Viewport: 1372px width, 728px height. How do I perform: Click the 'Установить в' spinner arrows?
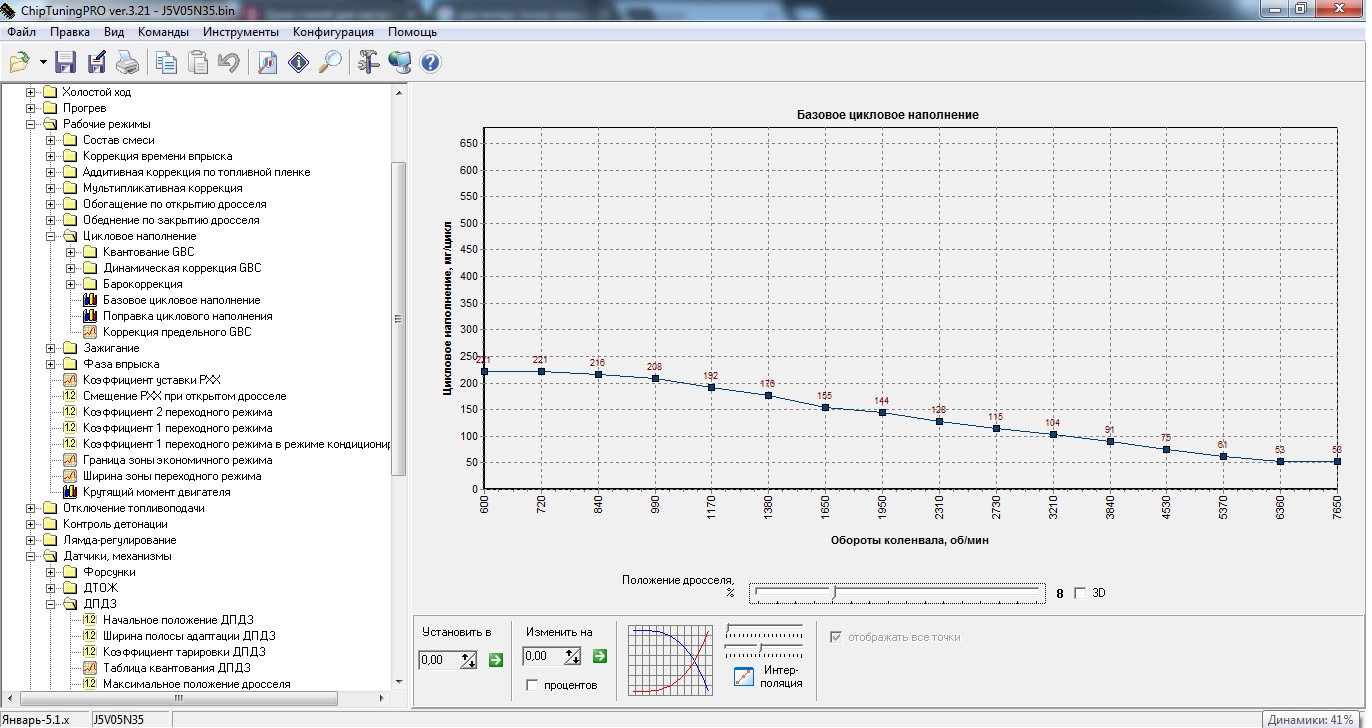469,659
